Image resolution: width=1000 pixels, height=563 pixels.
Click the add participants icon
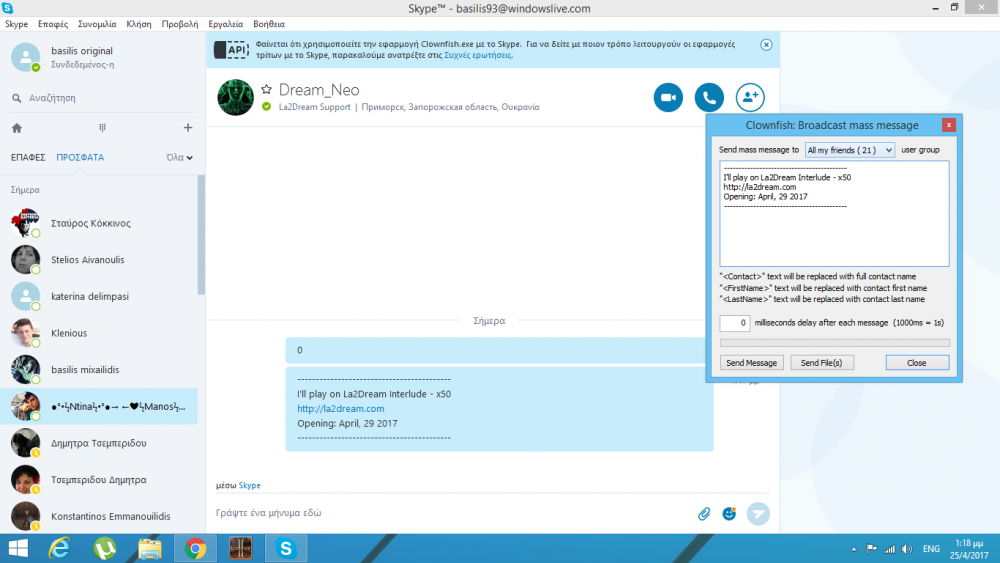point(750,97)
